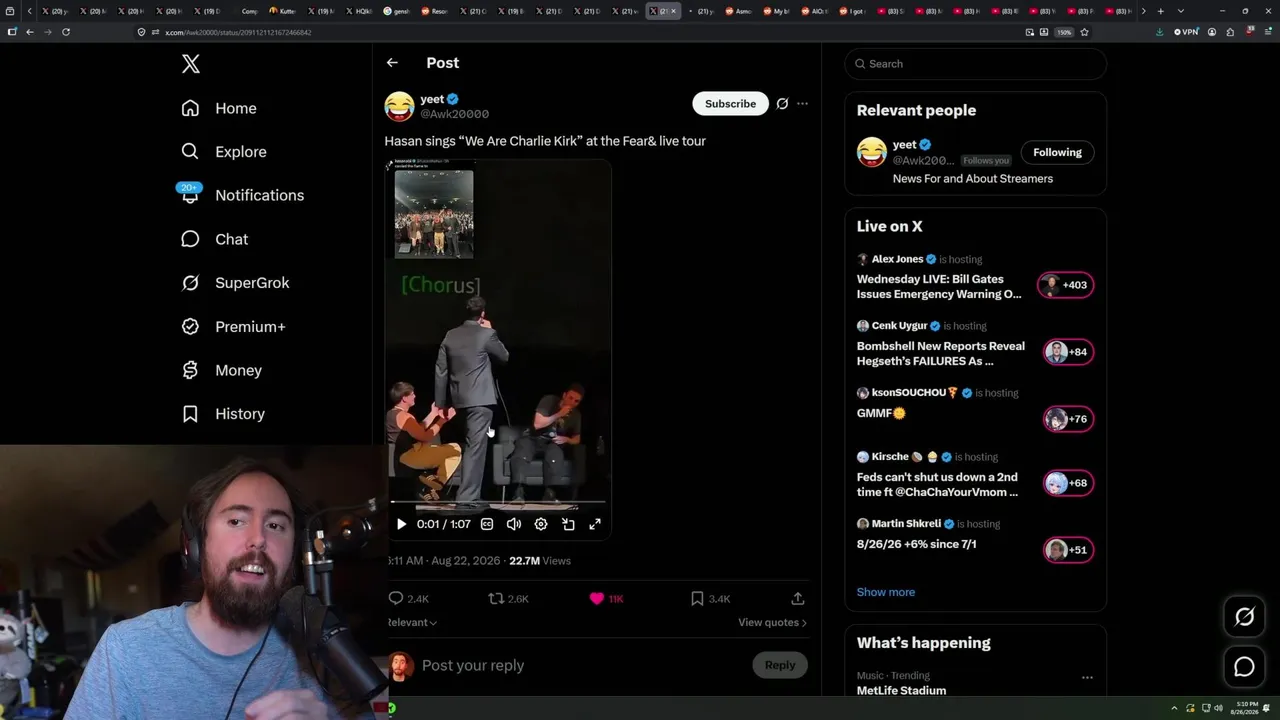Open Chat from the sidebar
Screen dimensions: 1280x720
click(214, 239)
